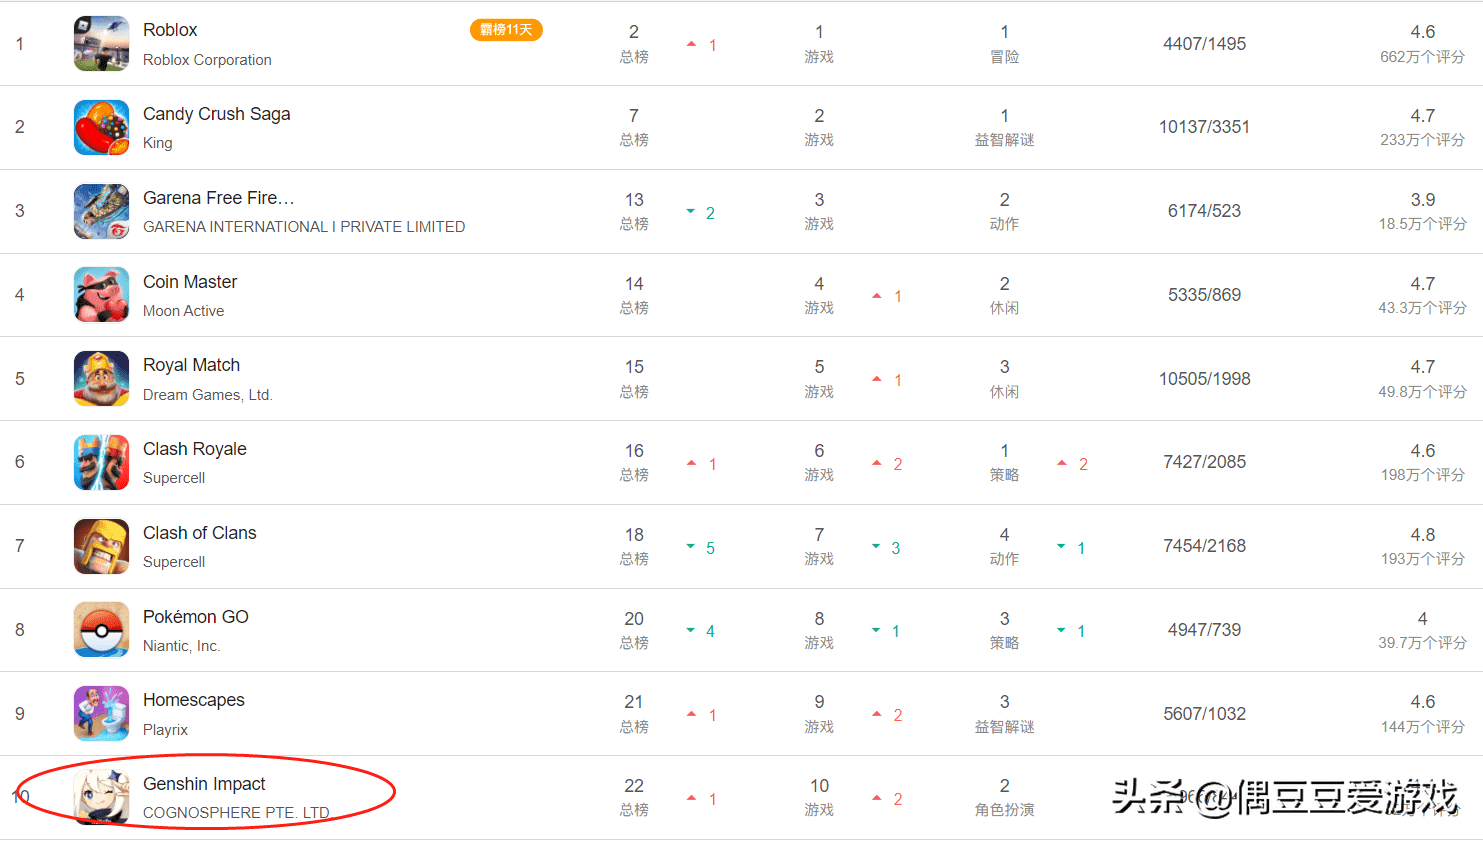Viewport: 1483px width, 841px height.
Task: Click the Royal Match title
Action: 192,365
